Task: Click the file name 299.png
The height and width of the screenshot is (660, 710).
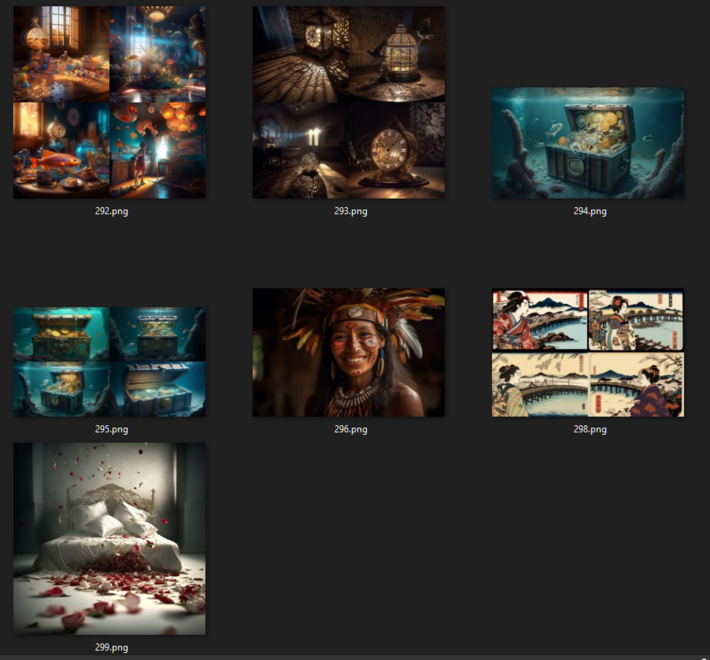Action: point(111,648)
